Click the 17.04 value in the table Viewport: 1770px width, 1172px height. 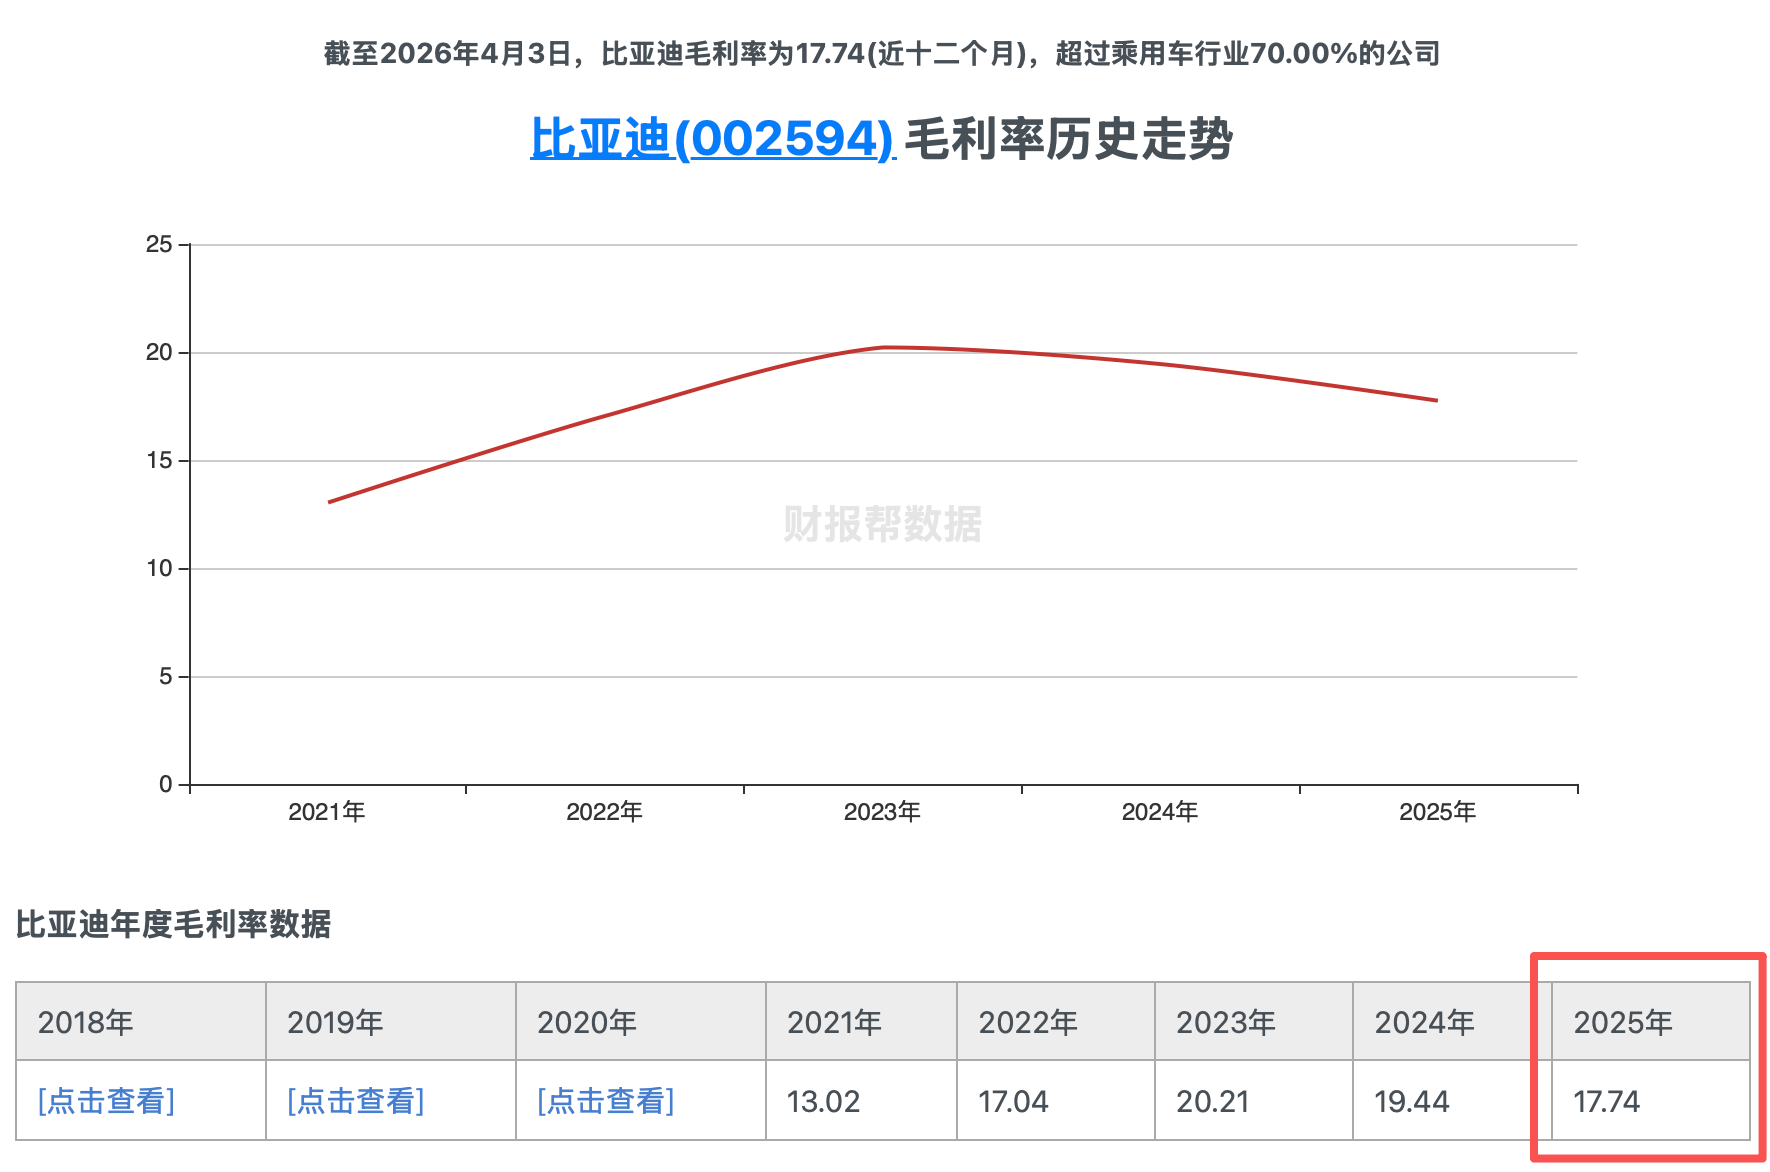pyautogui.click(x=1013, y=1102)
